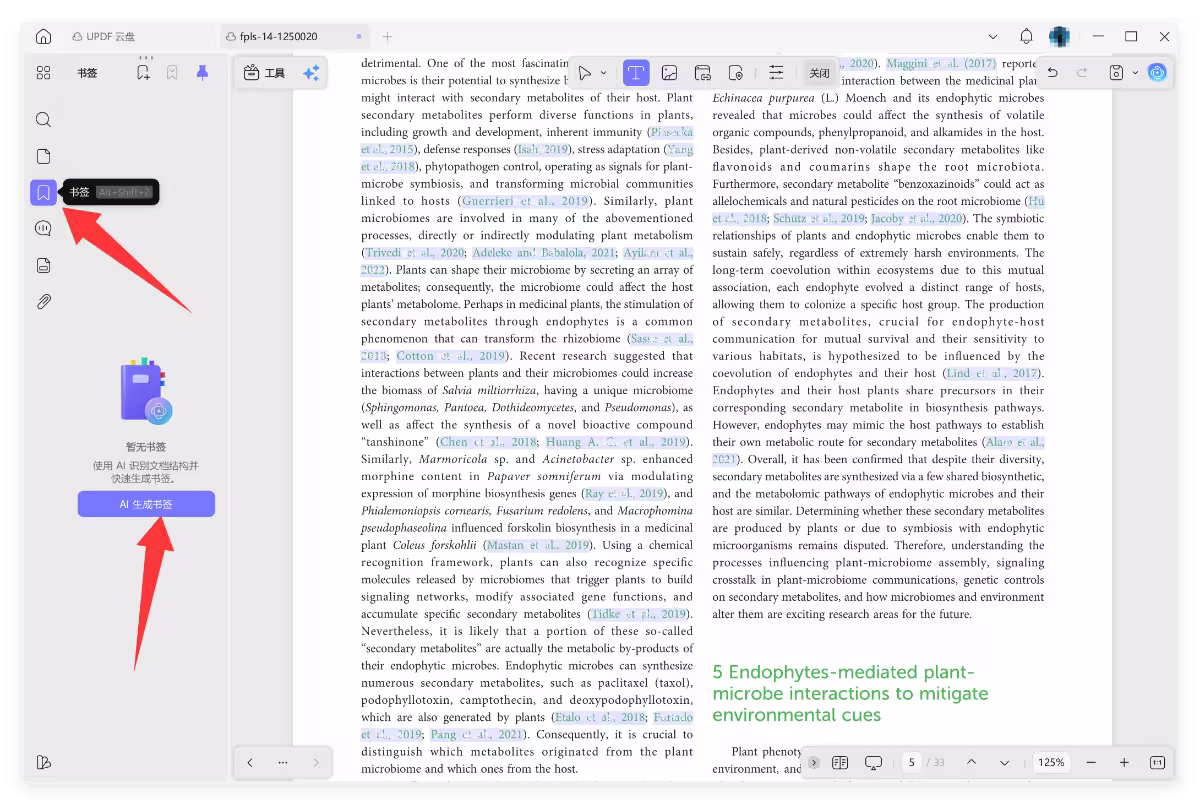Save the document with disk icon

point(1117,73)
